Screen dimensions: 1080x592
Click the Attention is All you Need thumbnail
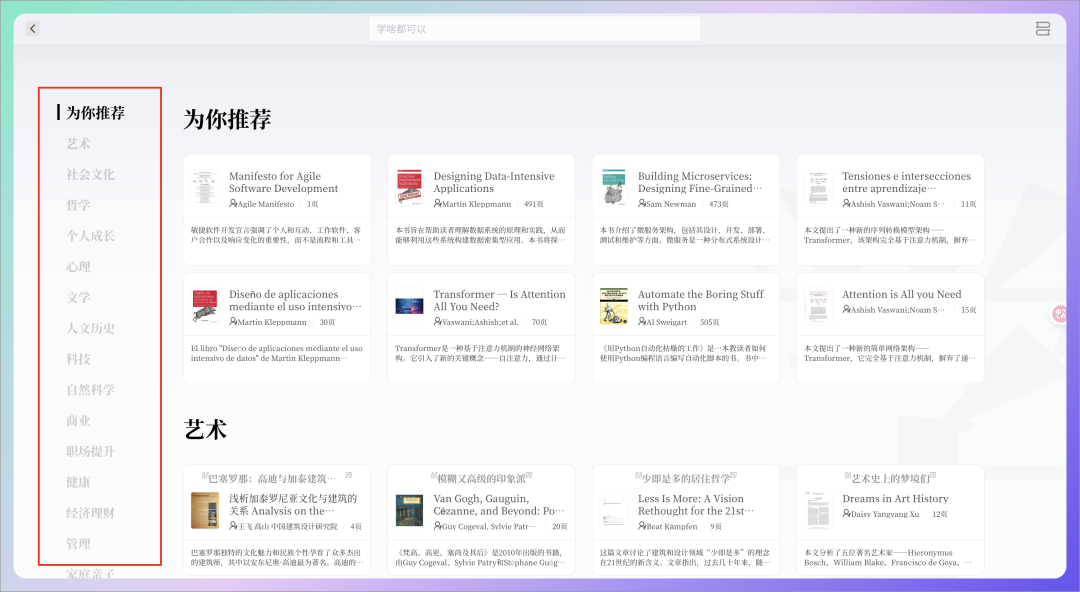click(x=818, y=306)
